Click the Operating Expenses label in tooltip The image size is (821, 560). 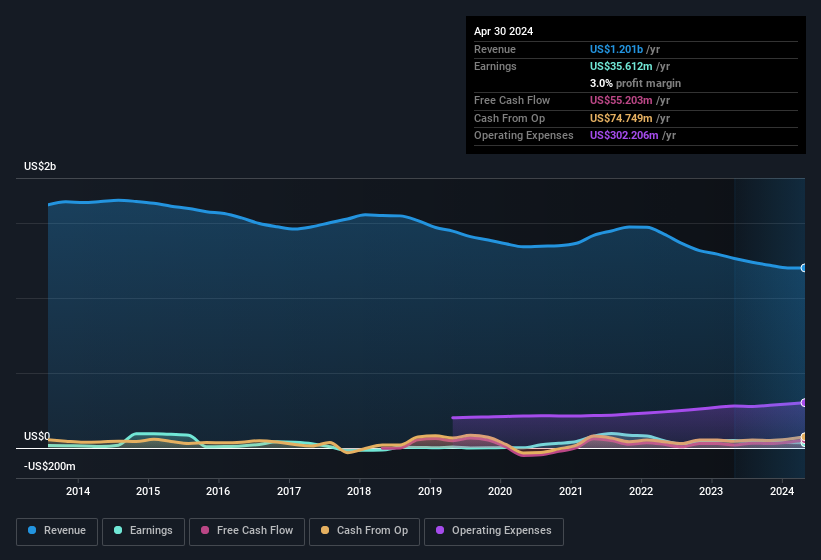tap(524, 136)
